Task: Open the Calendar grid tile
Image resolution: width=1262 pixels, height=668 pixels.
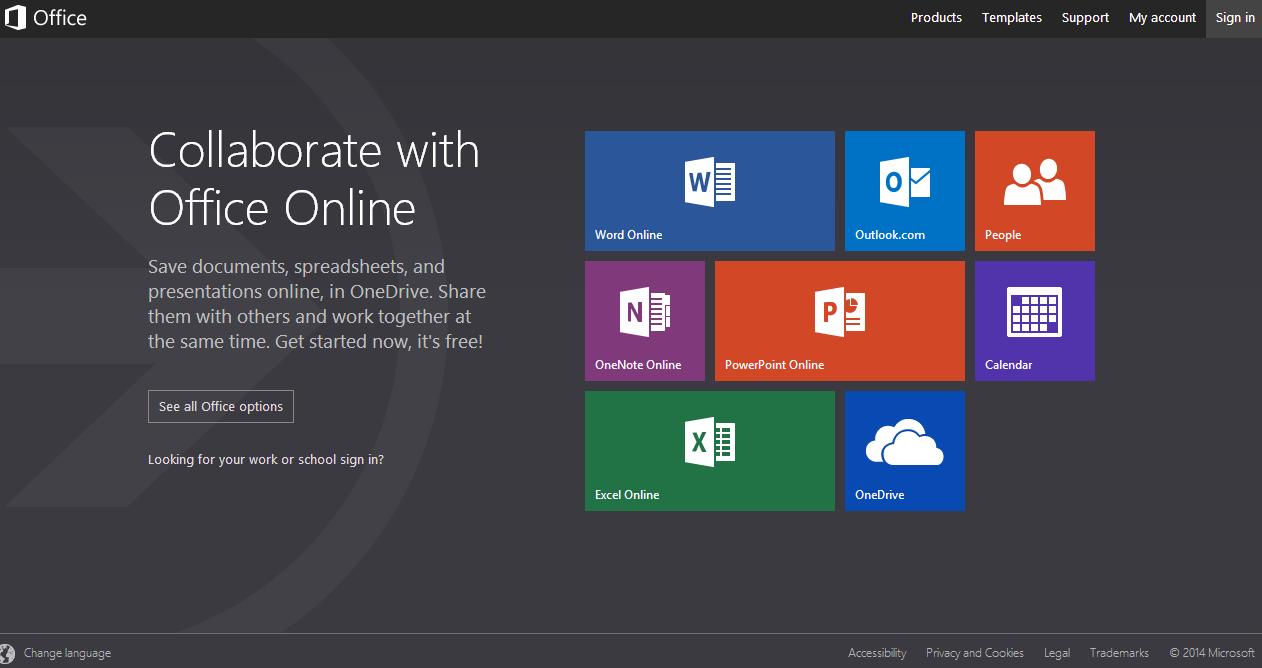Action: pos(1035,321)
